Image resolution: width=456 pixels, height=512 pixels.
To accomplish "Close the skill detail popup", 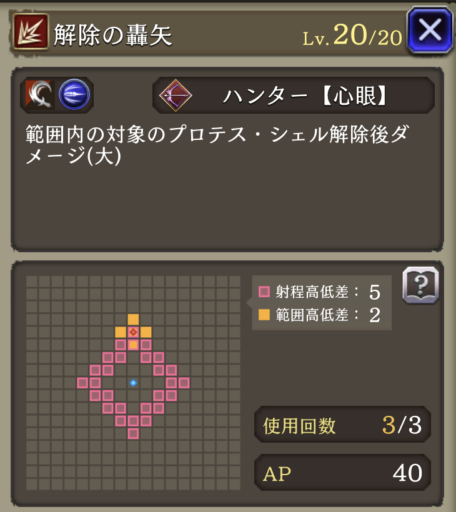I will click(430, 30).
